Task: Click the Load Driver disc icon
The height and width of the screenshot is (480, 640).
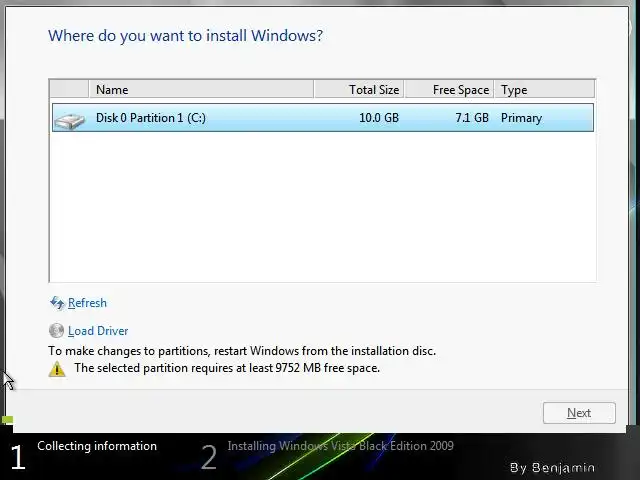Action: click(56, 331)
